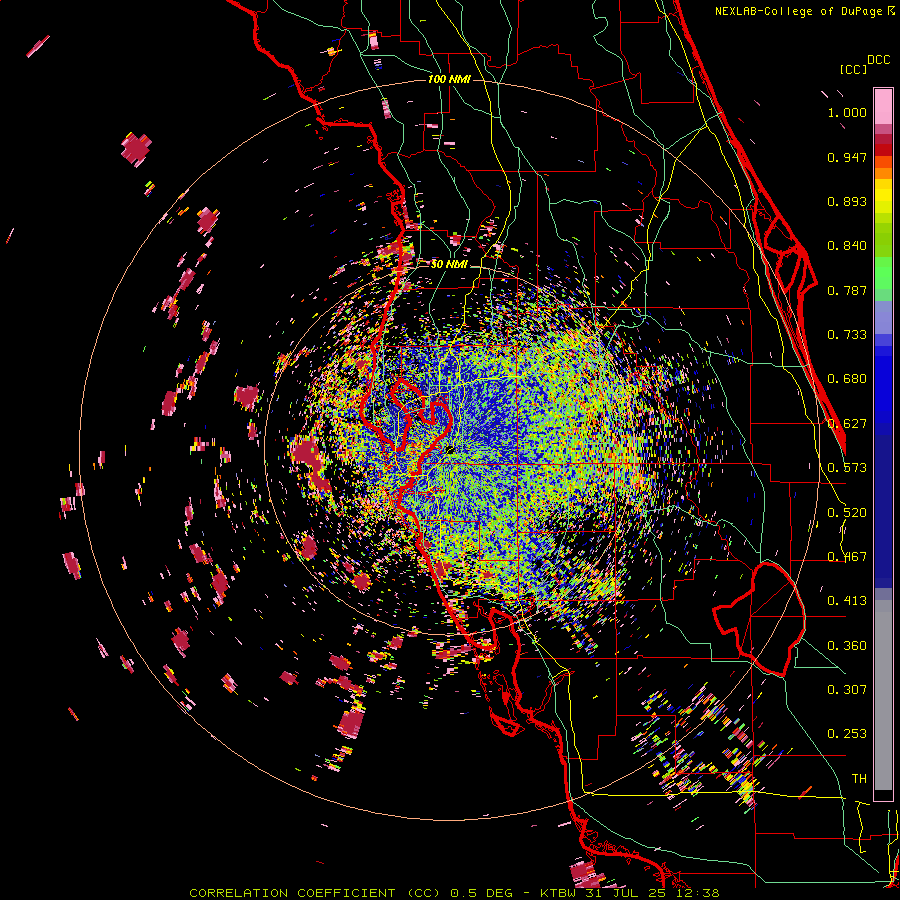Click the 1.000 scale value
This screenshot has width=900, height=900.
click(x=847, y=112)
